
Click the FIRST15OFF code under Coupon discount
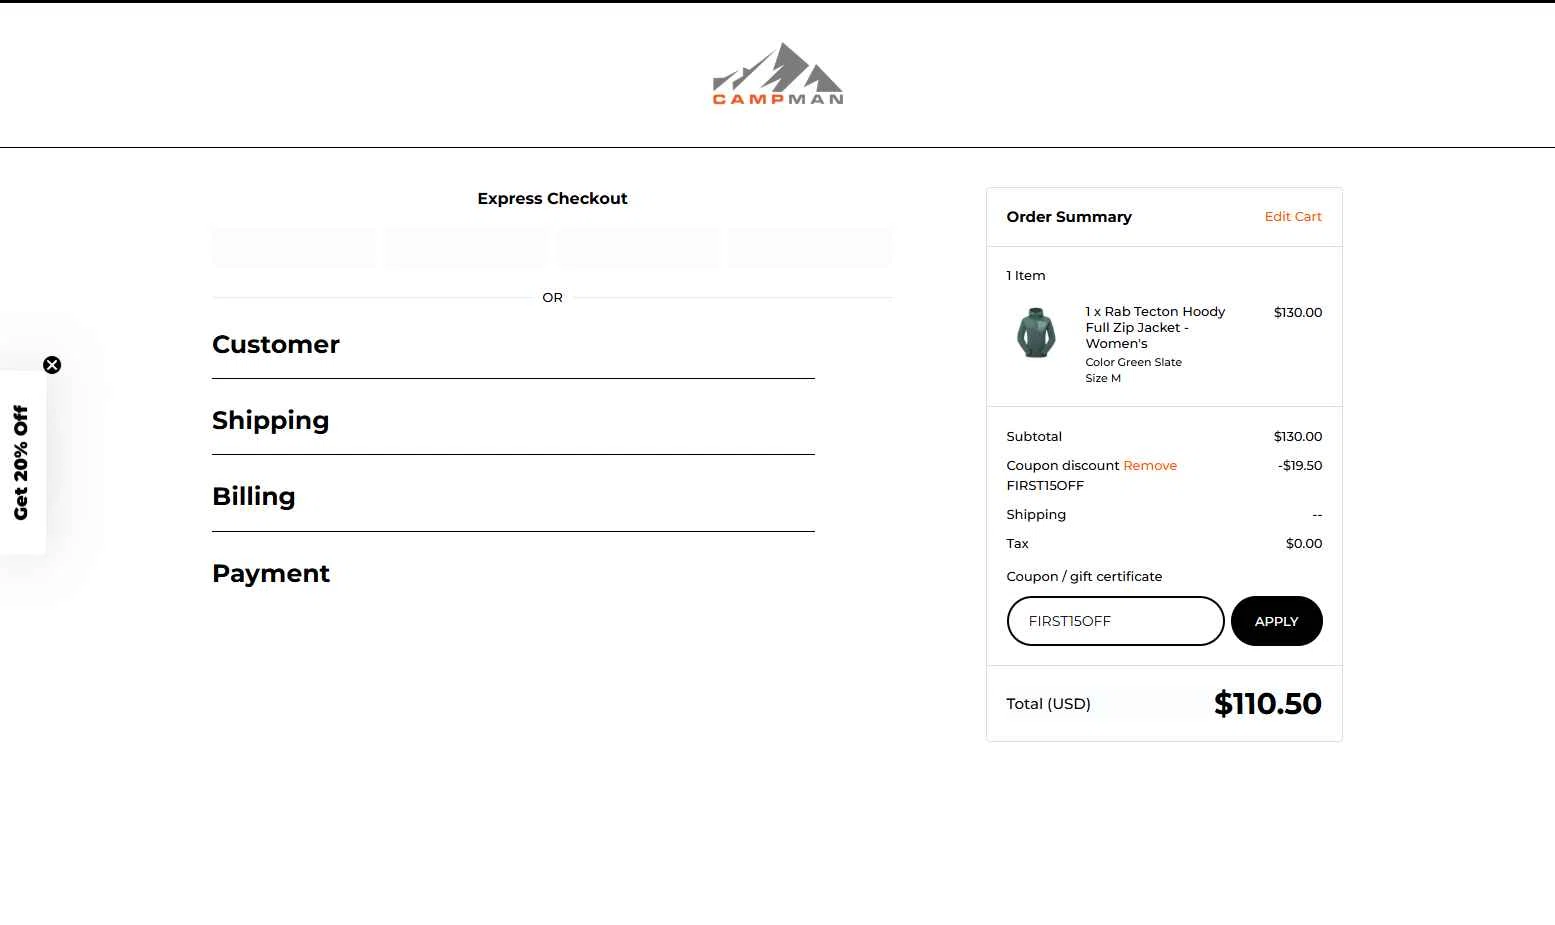coord(1045,486)
